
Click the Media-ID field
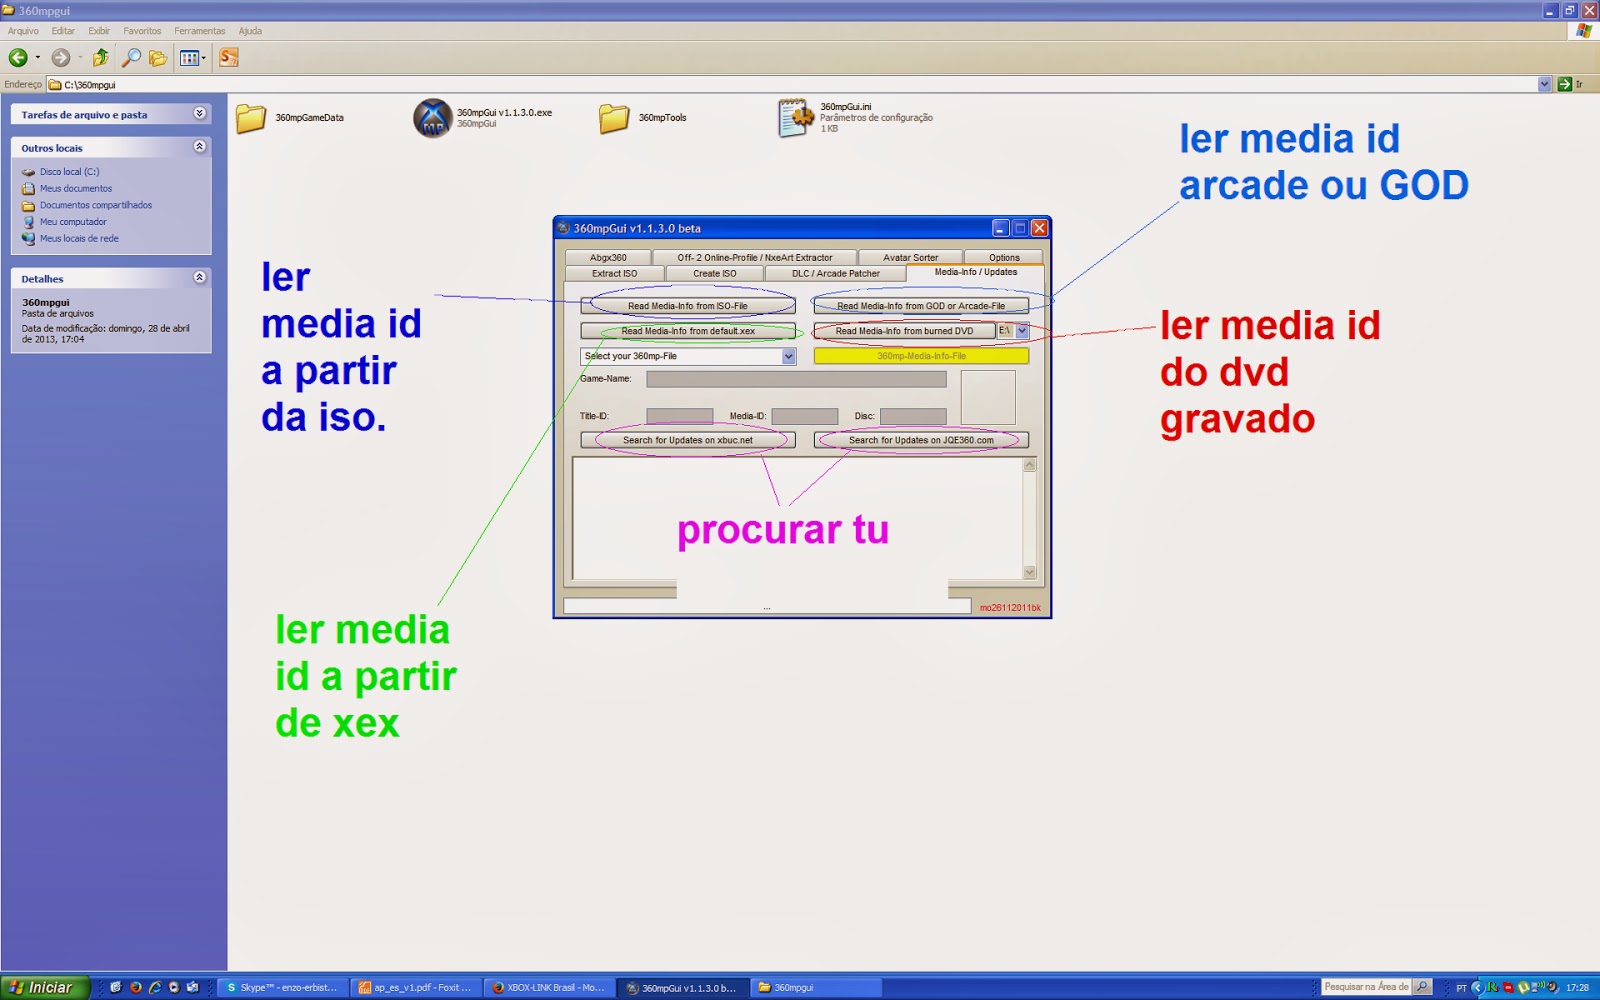point(805,416)
